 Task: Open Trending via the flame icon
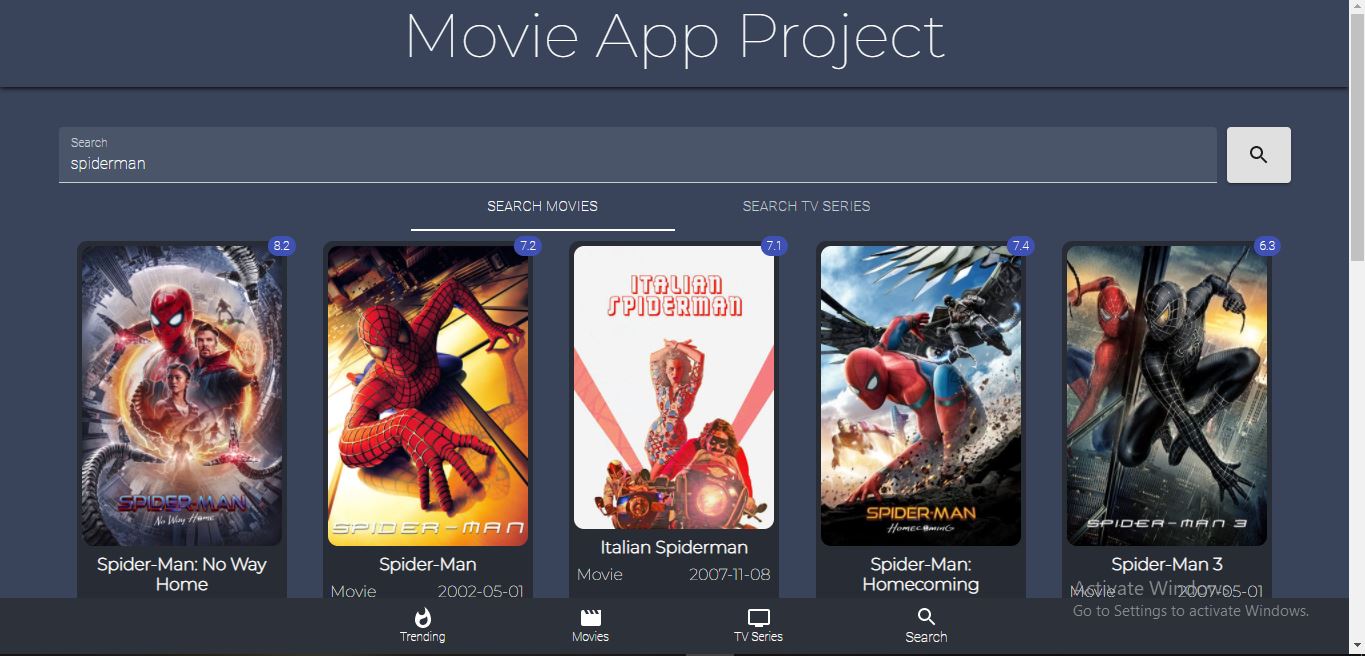[x=422, y=617]
